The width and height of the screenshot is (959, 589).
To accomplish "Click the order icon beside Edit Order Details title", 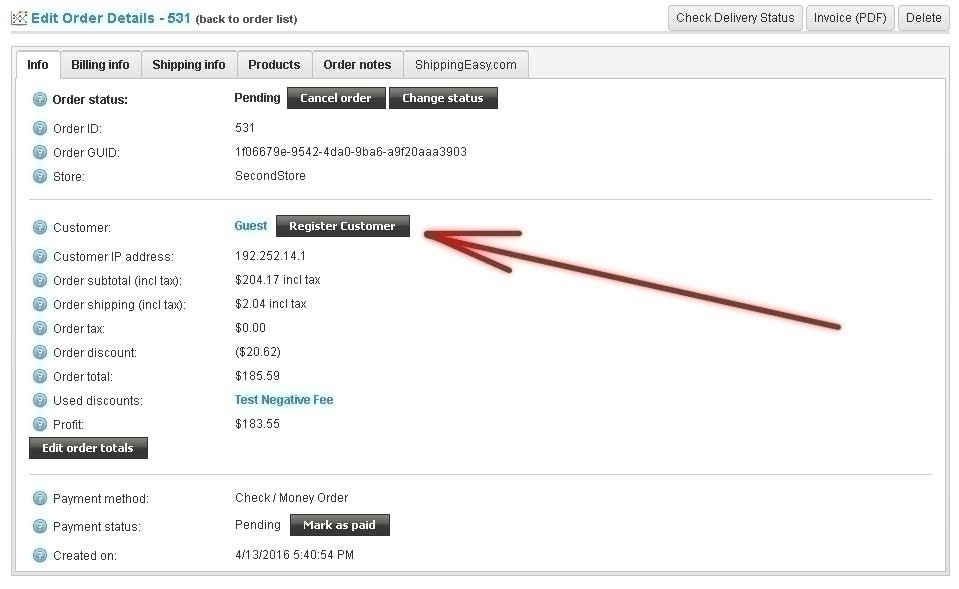I will pos(20,18).
